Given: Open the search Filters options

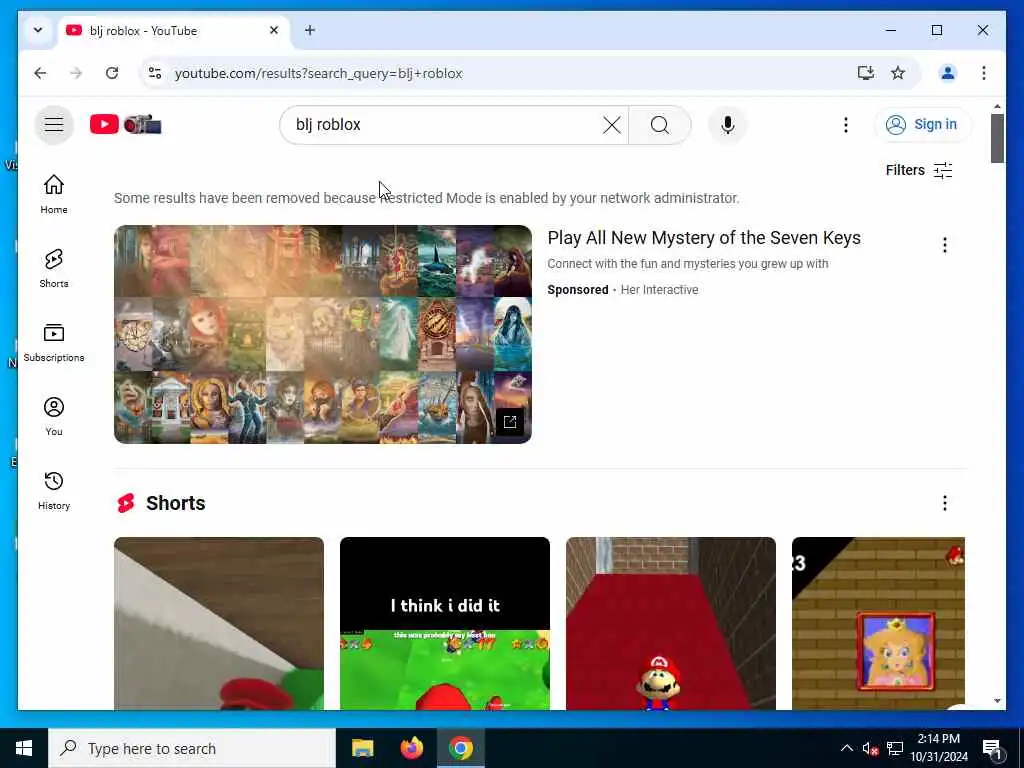Looking at the screenshot, I should click(x=918, y=170).
